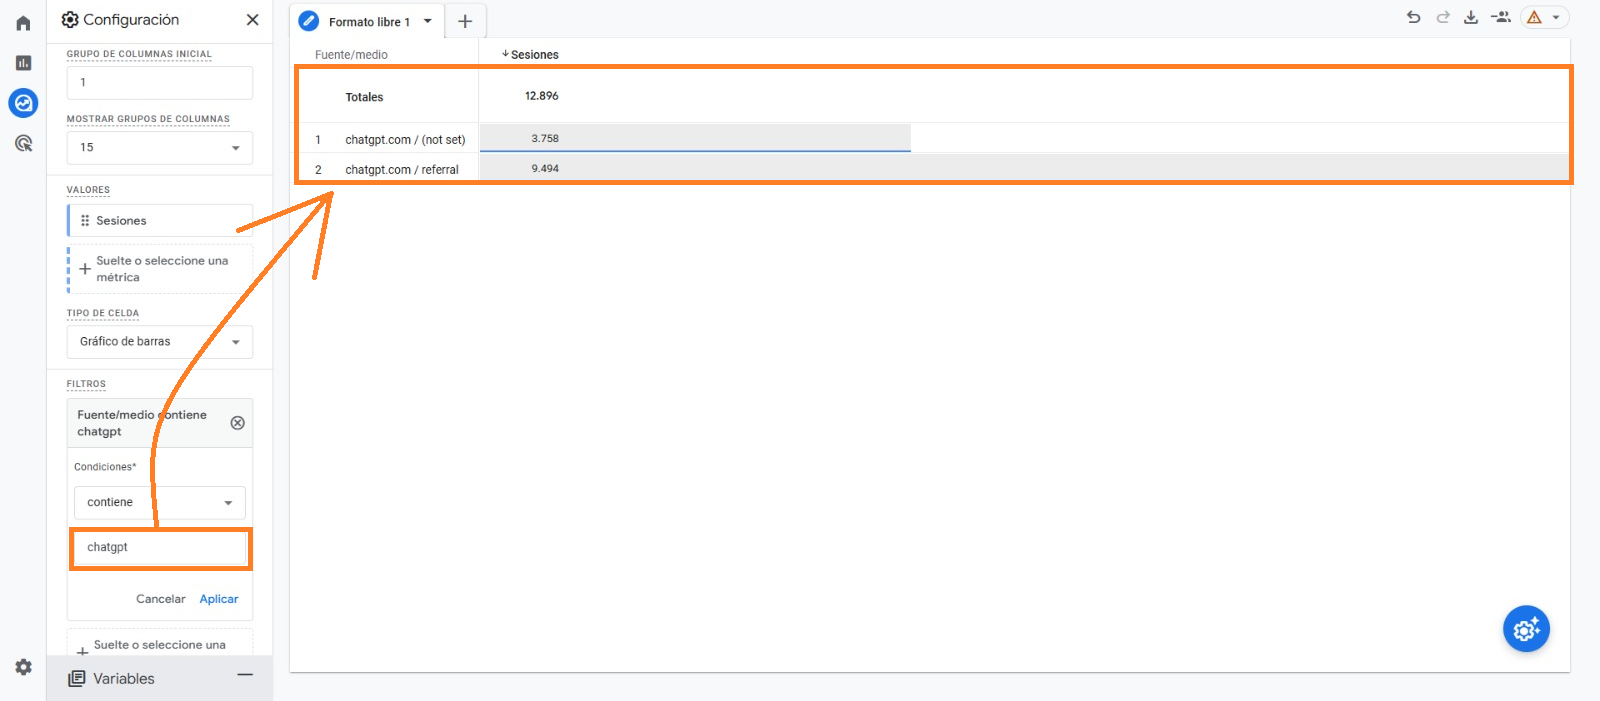Select the Formato libre 1 tab
The image size is (1600, 701).
[x=369, y=21]
